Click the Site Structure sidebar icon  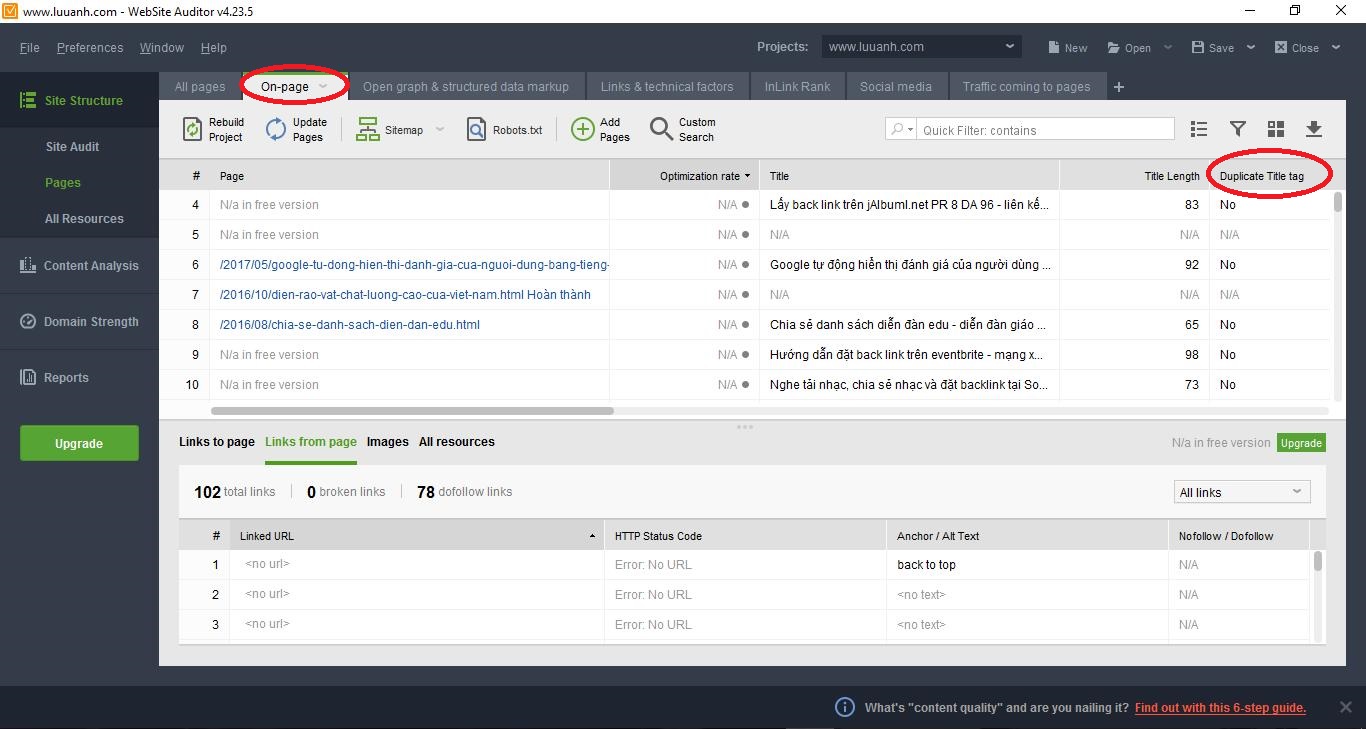pos(28,100)
